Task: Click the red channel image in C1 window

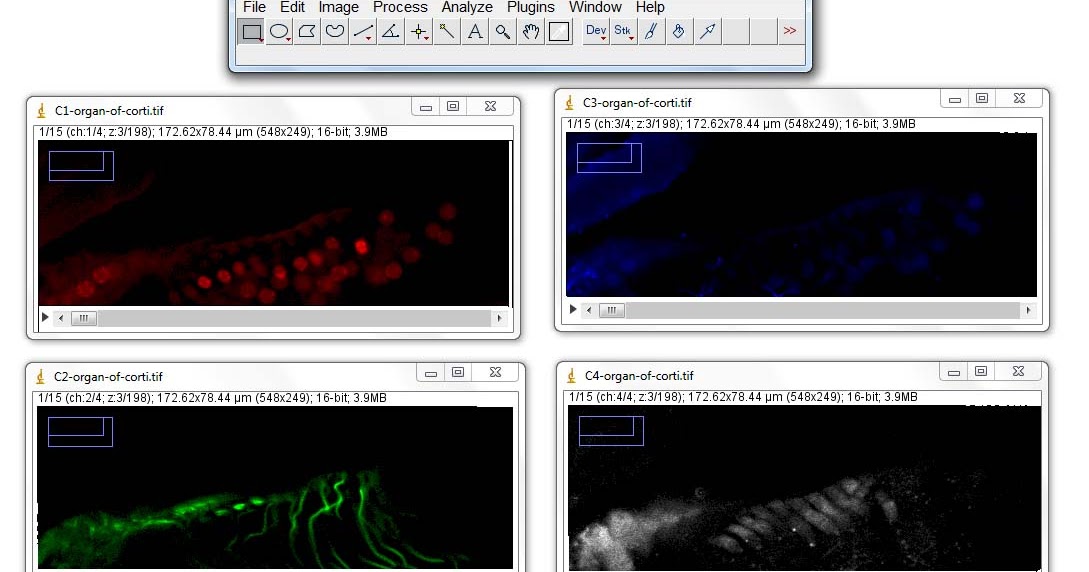Action: click(274, 223)
